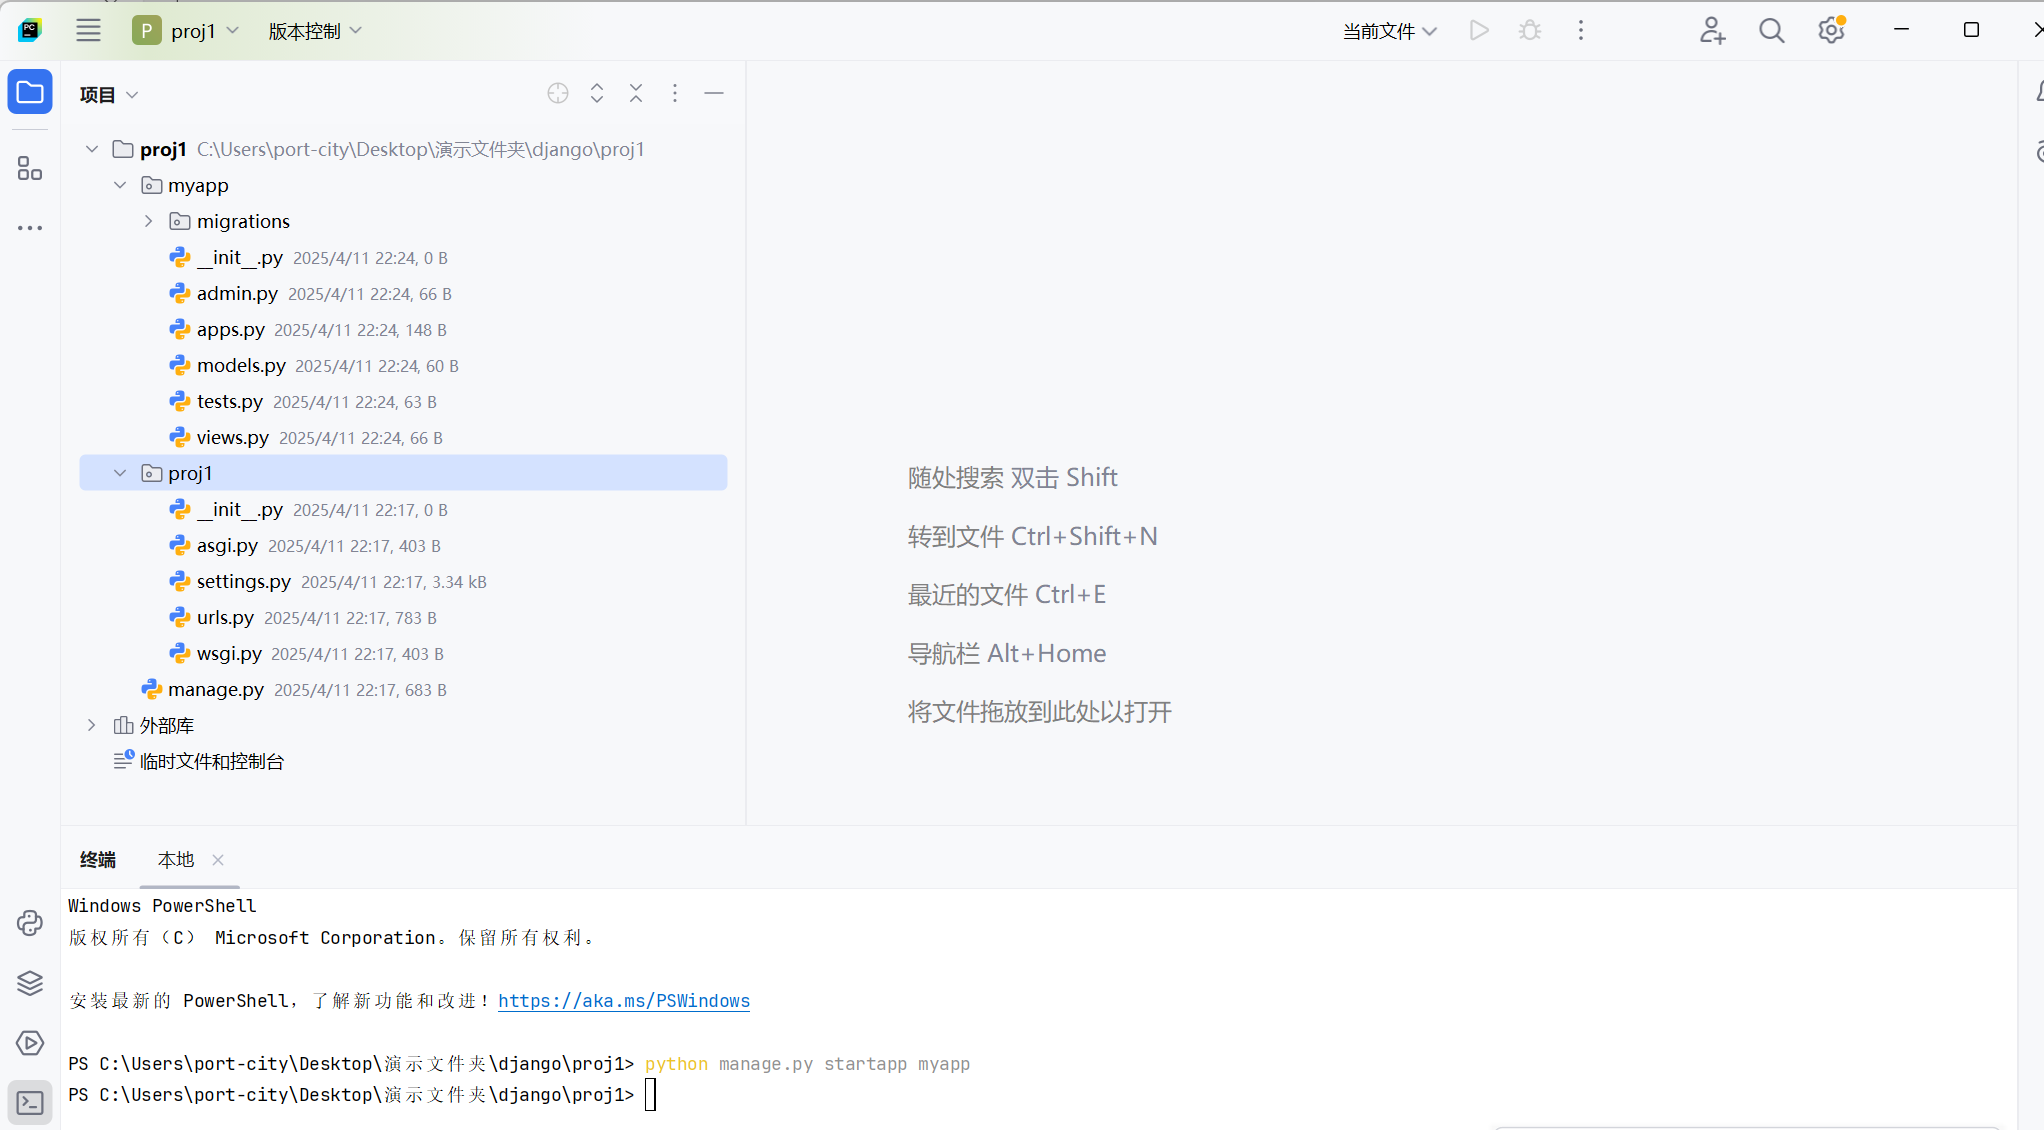Viewport: 2044px width, 1130px height.
Task: Expand the migrations folder
Action: (148, 220)
